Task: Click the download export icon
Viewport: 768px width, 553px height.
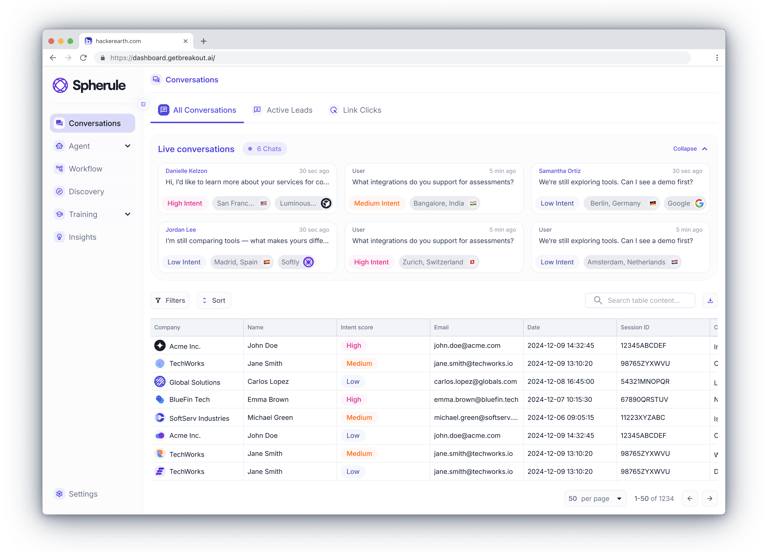Action: [710, 300]
